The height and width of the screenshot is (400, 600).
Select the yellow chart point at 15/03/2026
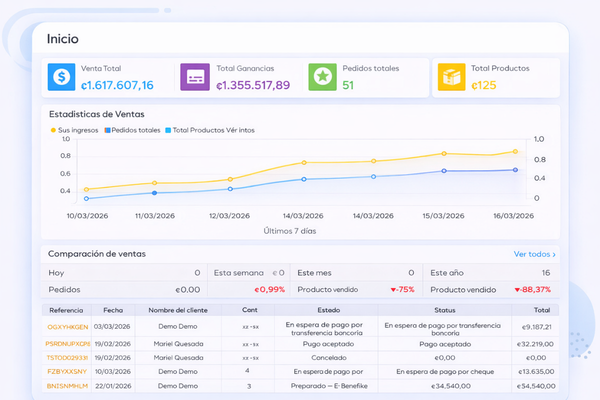444,153
